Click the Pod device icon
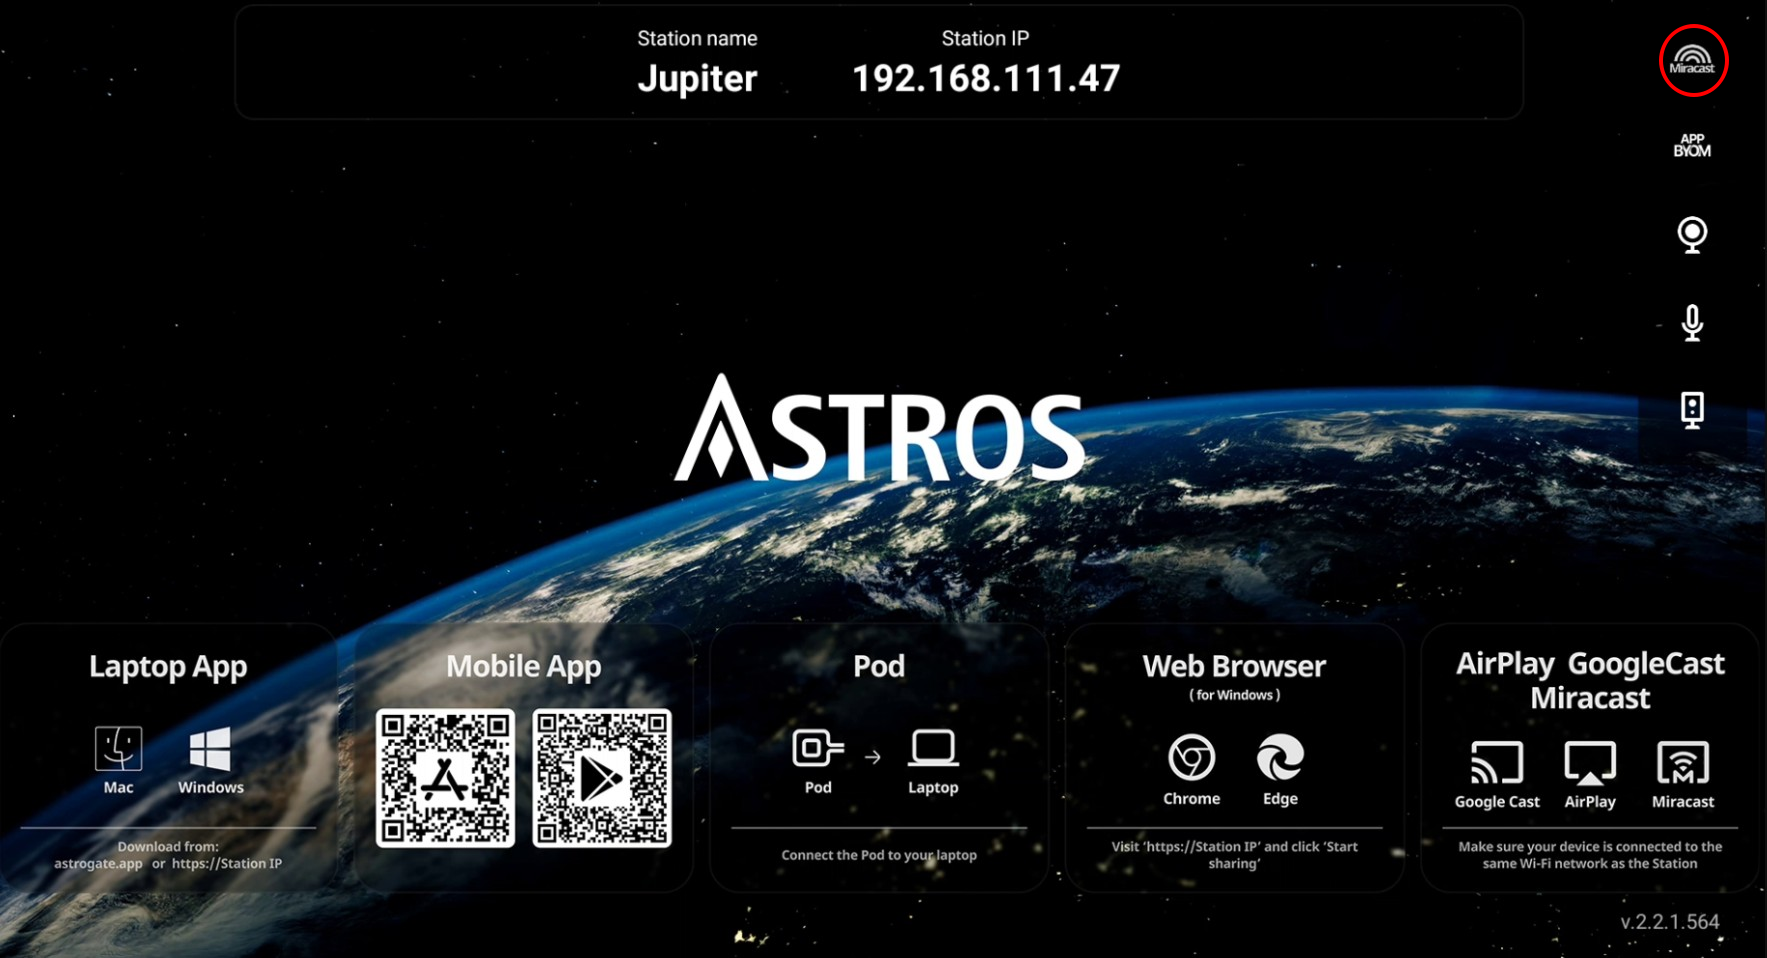 (x=818, y=748)
